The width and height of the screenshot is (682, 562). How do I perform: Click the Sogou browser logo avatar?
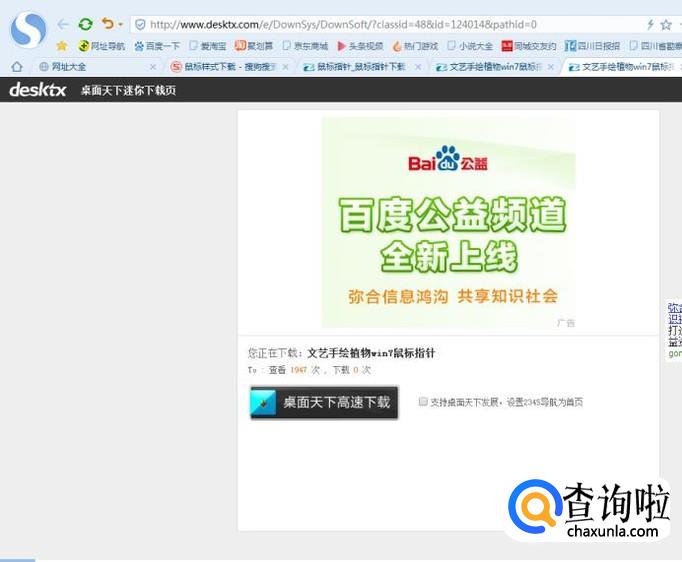point(28,29)
